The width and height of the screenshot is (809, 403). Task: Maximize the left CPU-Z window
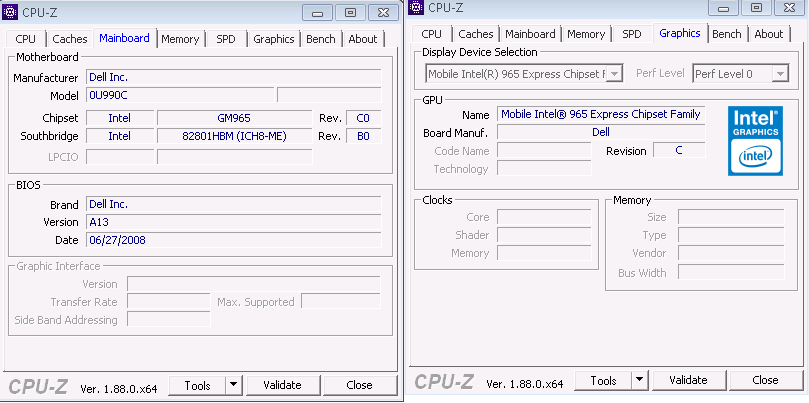coord(350,13)
